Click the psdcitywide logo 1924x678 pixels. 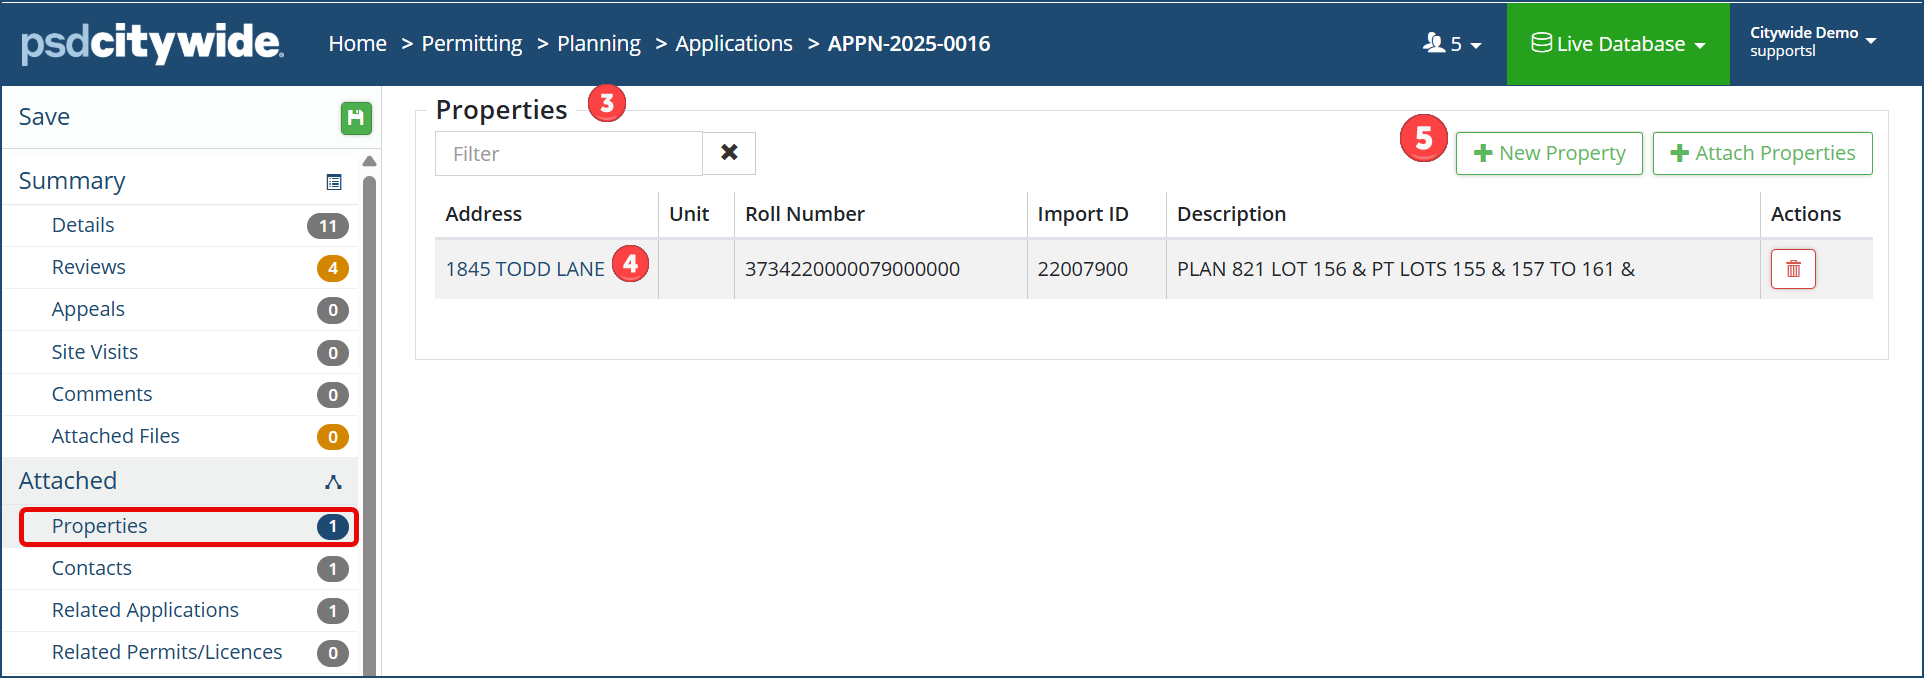pos(152,43)
